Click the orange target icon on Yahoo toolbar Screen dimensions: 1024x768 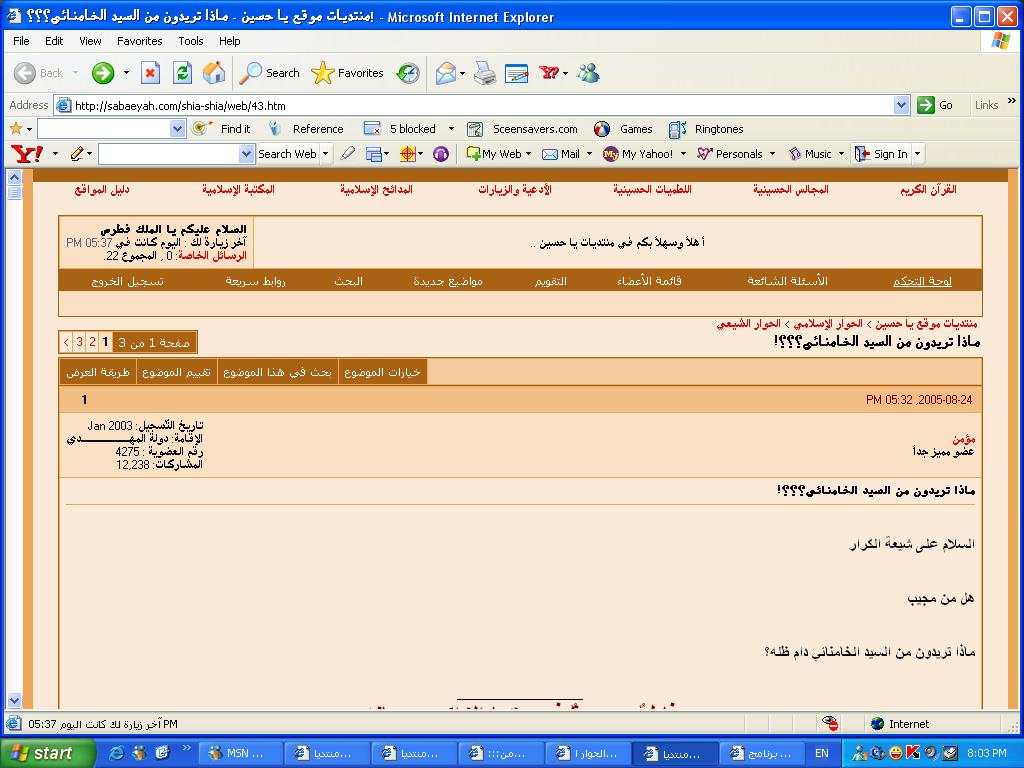[408, 154]
